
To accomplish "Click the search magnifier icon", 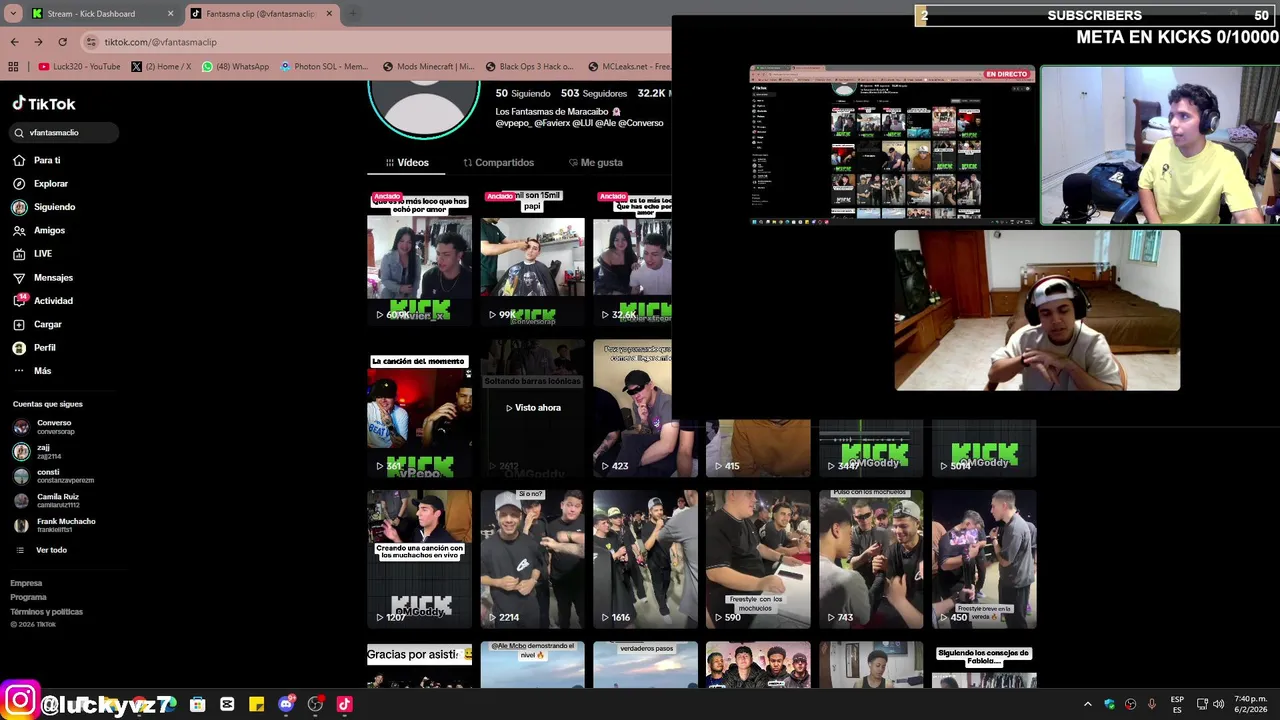I will pos(19,132).
